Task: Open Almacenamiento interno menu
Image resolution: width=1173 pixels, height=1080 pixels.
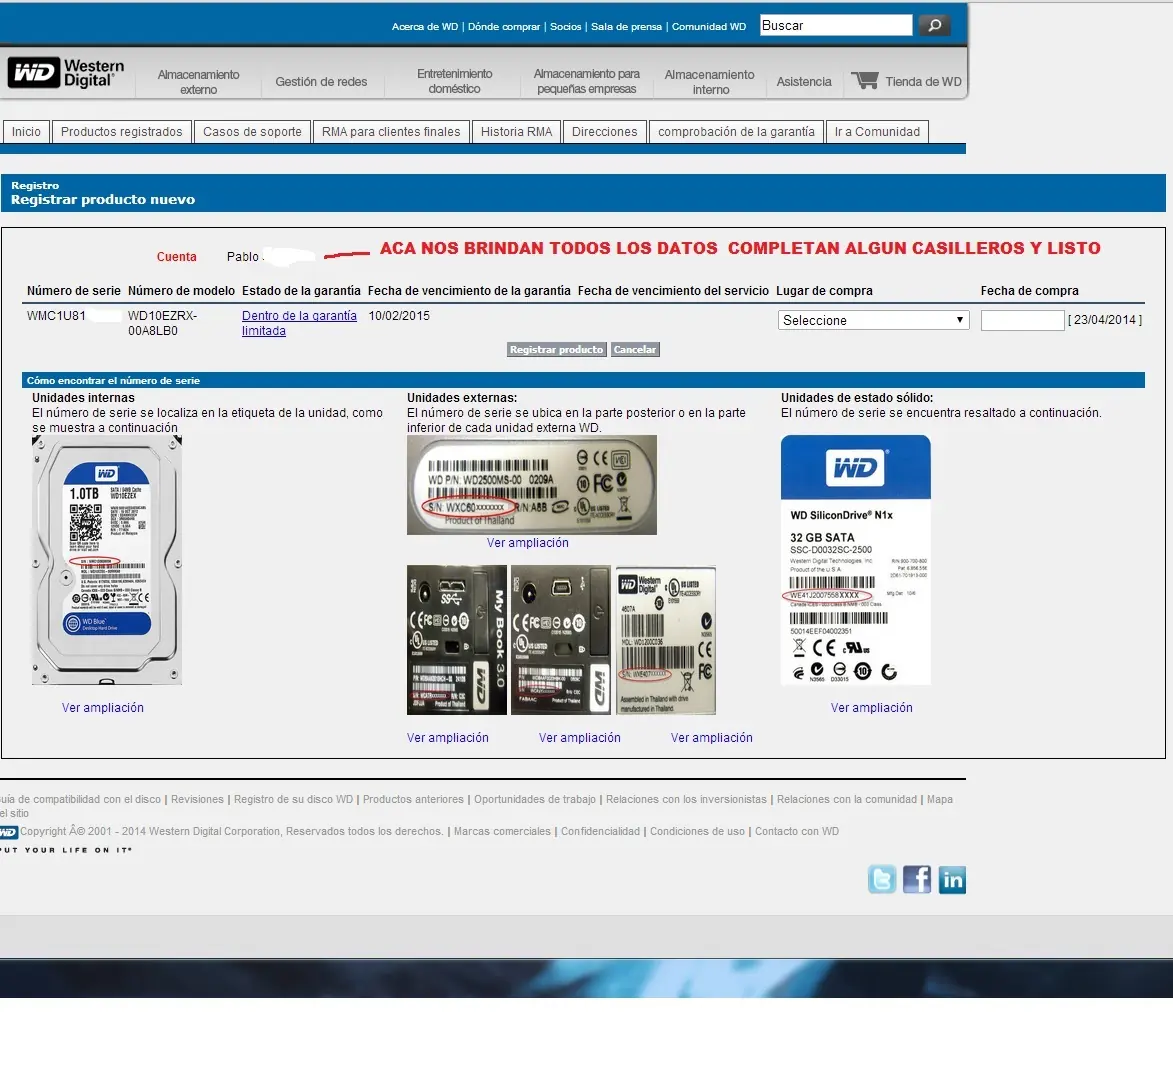Action: click(710, 82)
